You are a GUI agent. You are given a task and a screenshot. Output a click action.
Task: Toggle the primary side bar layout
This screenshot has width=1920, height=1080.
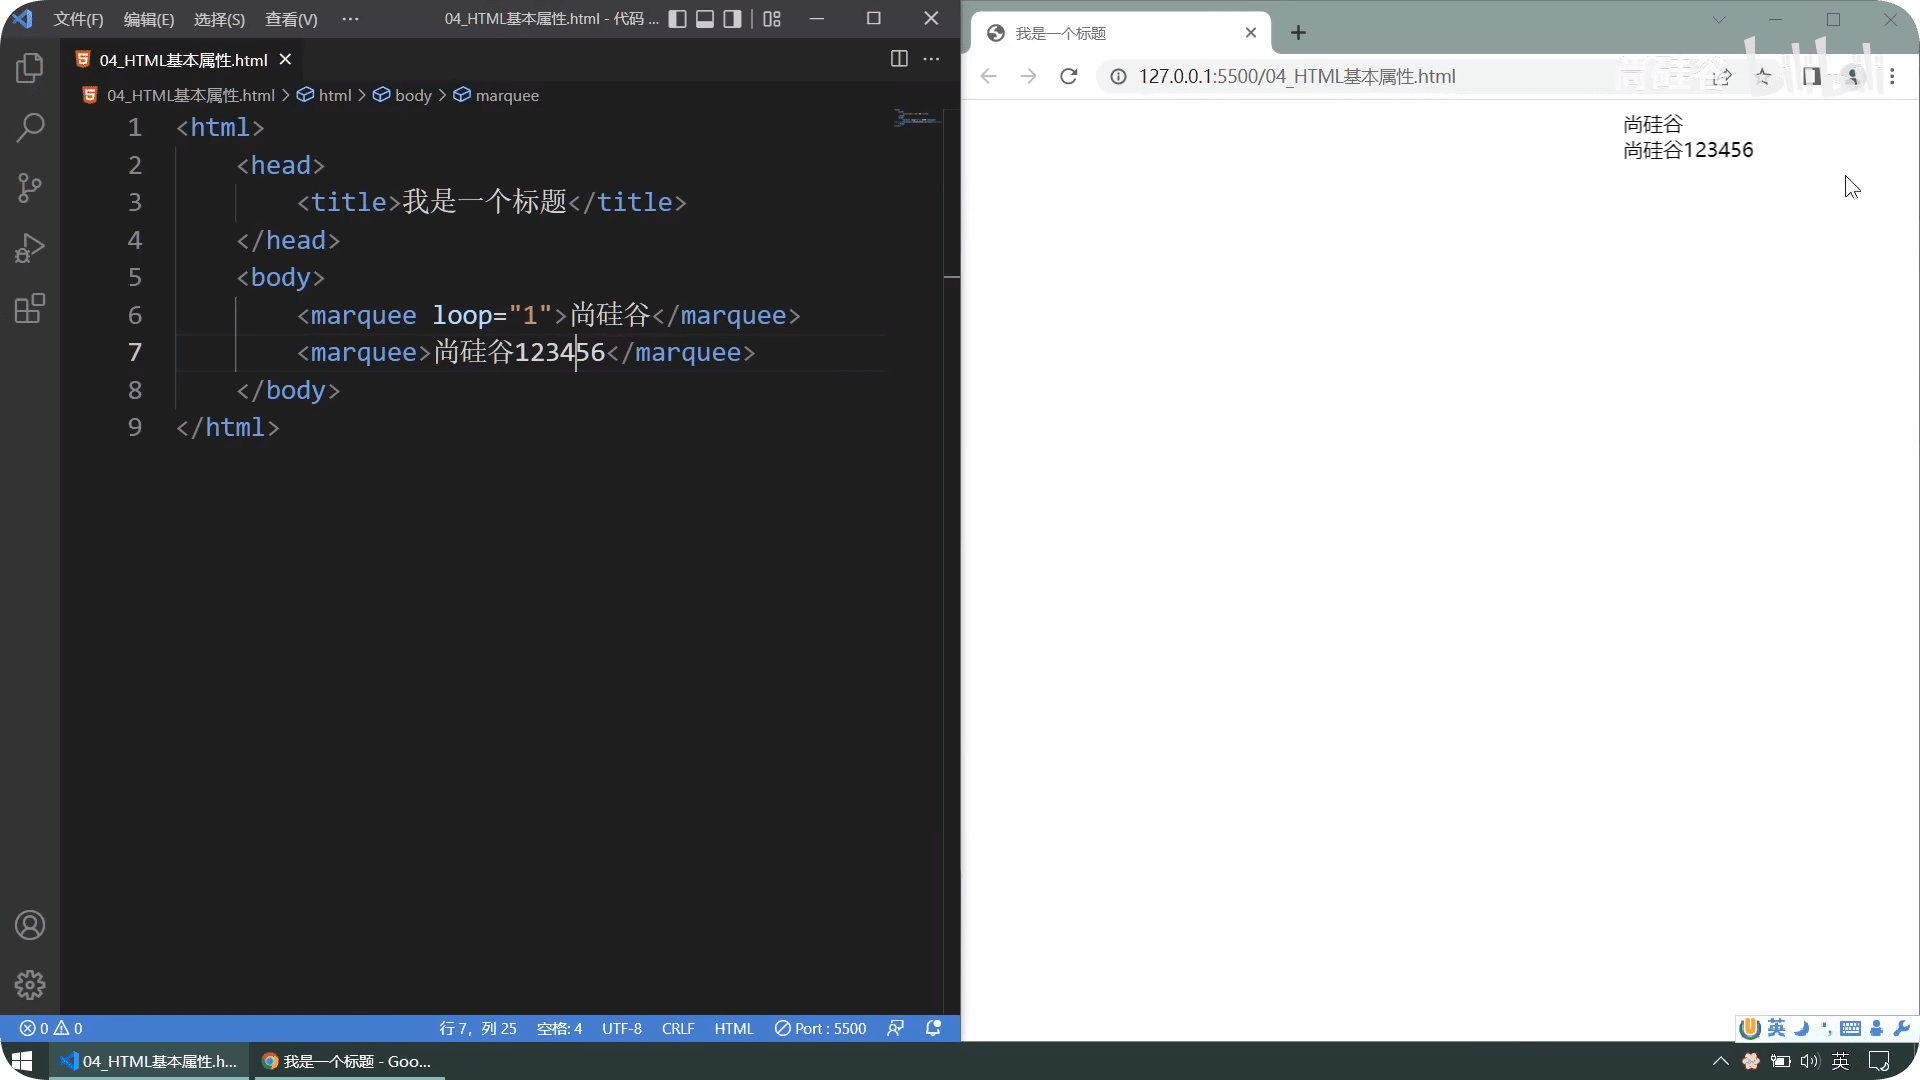[677, 19]
